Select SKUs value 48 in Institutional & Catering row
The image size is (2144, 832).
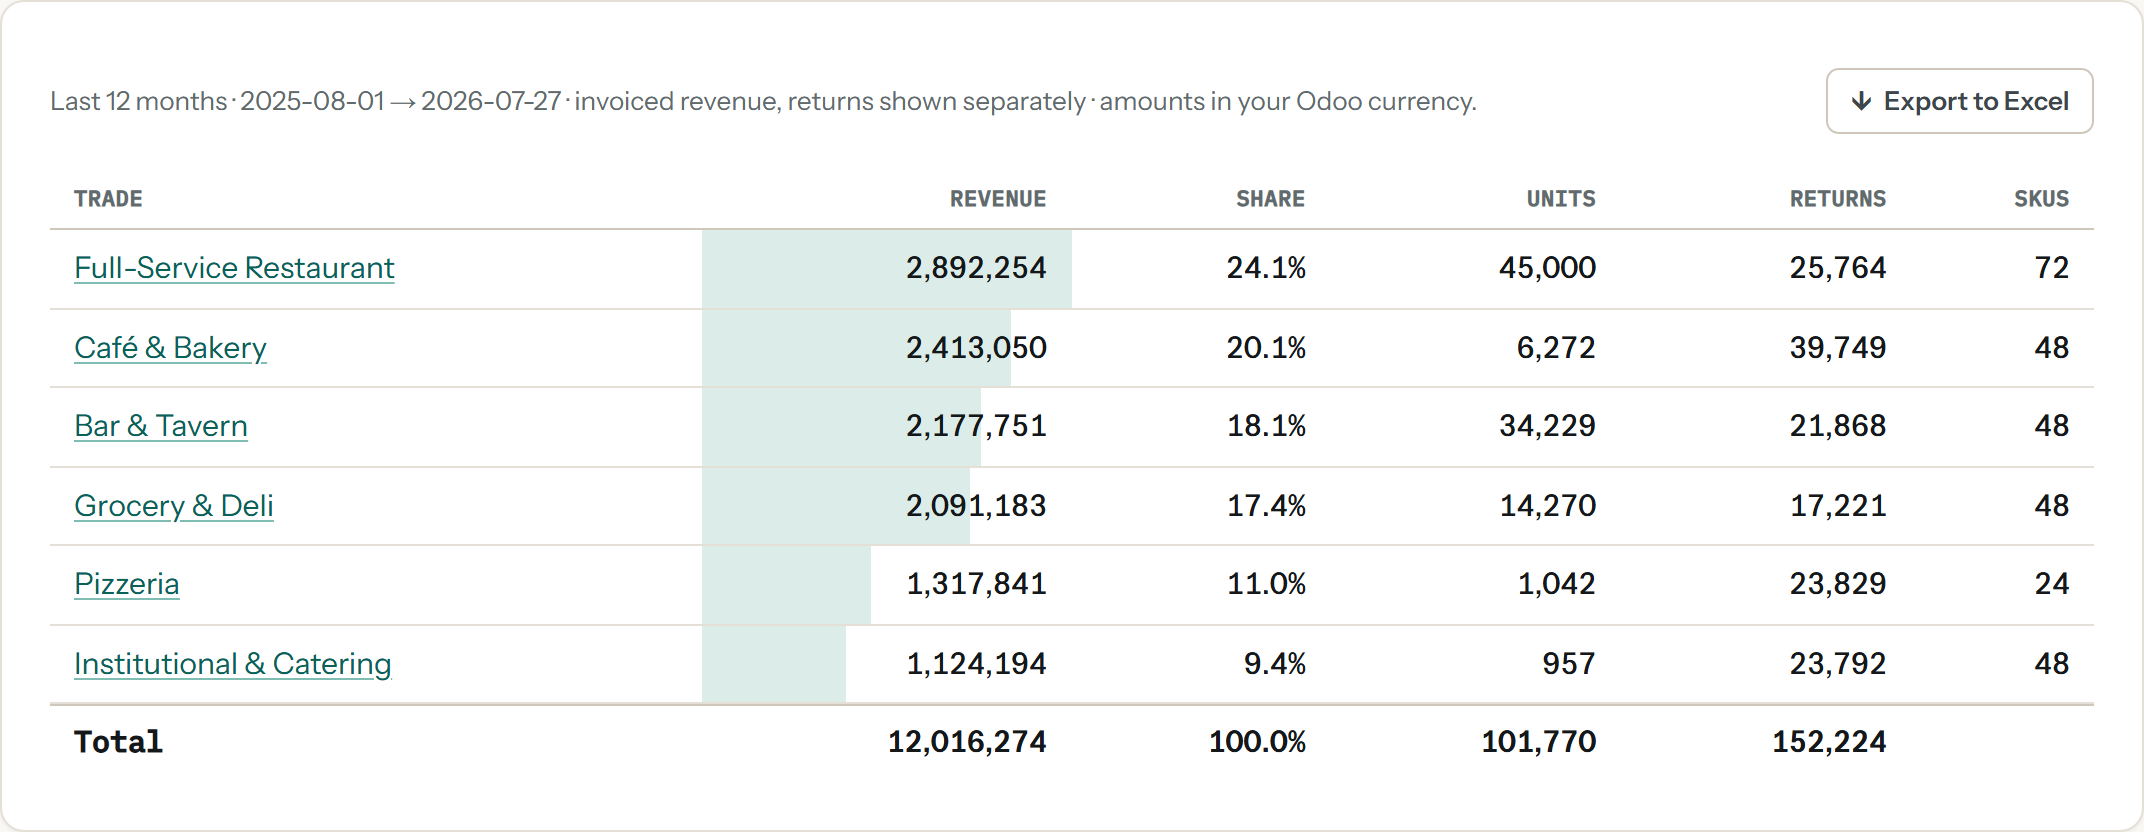(x=2052, y=664)
